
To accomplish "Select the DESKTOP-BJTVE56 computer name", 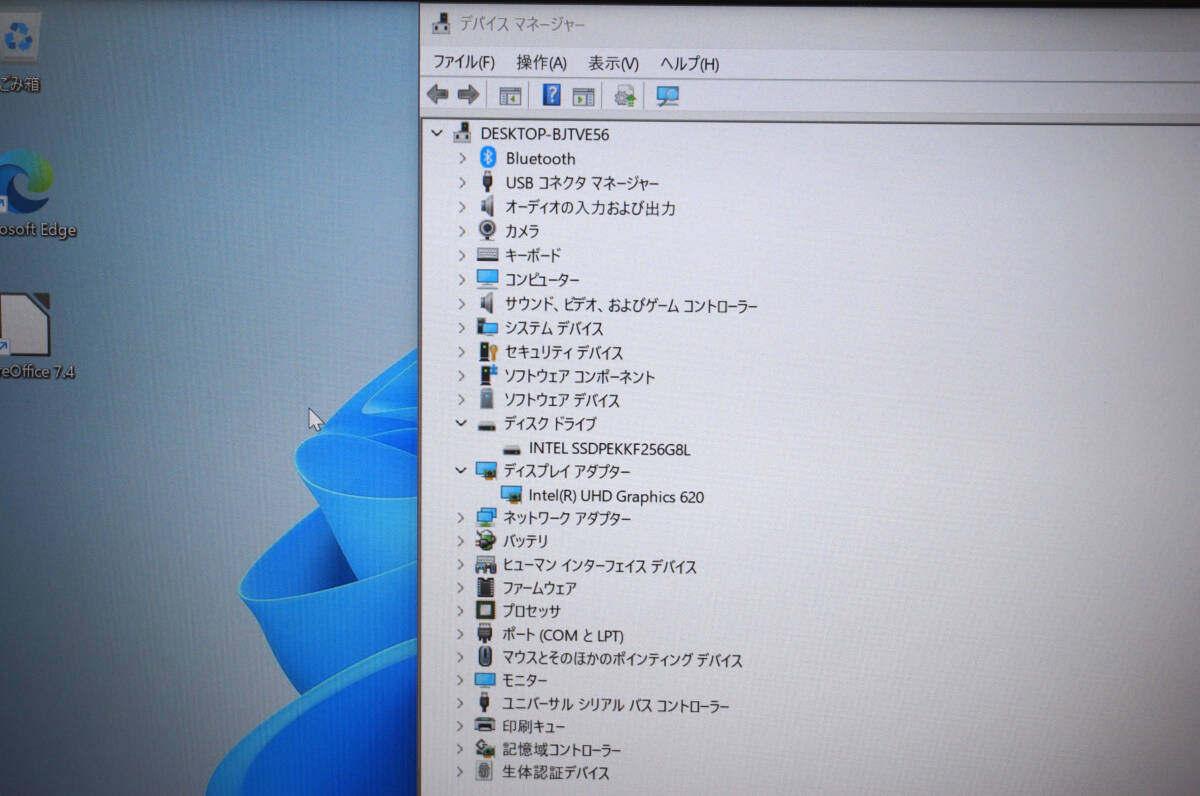I will [x=545, y=133].
